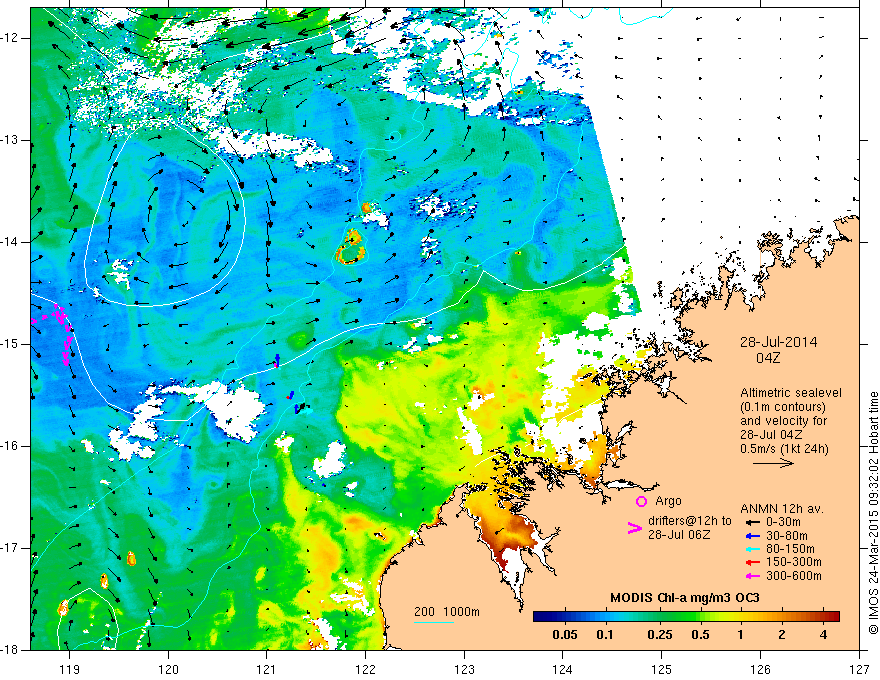The height and width of the screenshot is (680, 880).
Task: Click the colorbar value 0.05
Action: coord(565,635)
